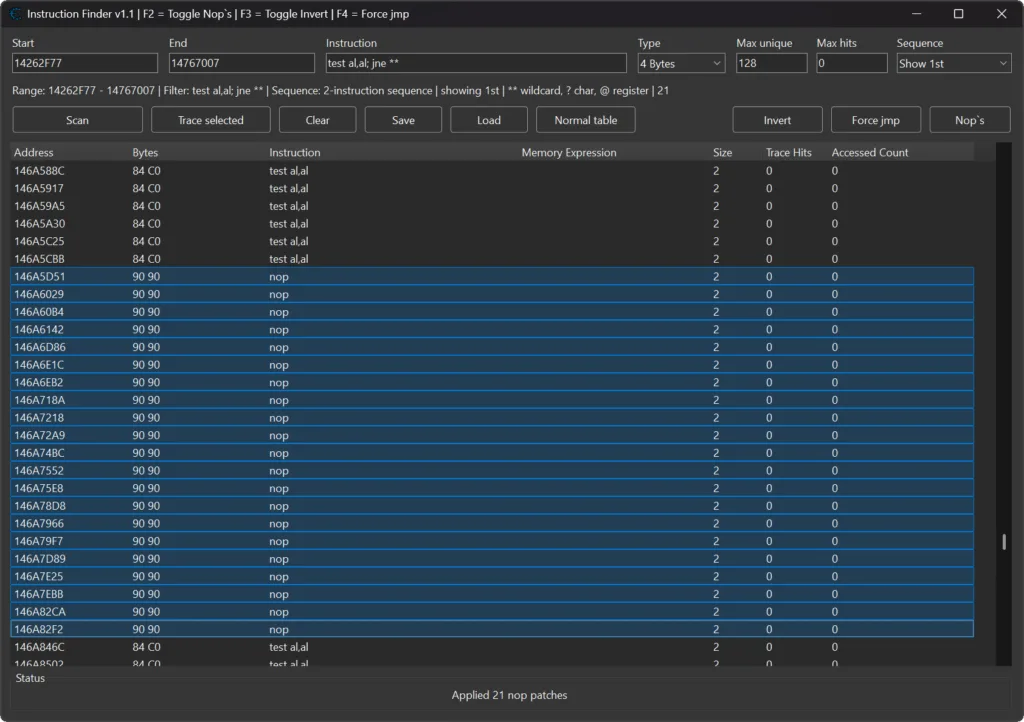Select row with address 146A5A30
Image resolution: width=1024 pixels, height=722 pixels.
[x=492, y=224]
